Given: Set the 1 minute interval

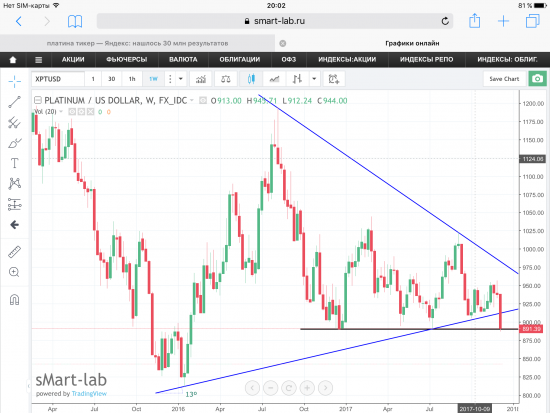Looking at the screenshot, I should [93, 79].
